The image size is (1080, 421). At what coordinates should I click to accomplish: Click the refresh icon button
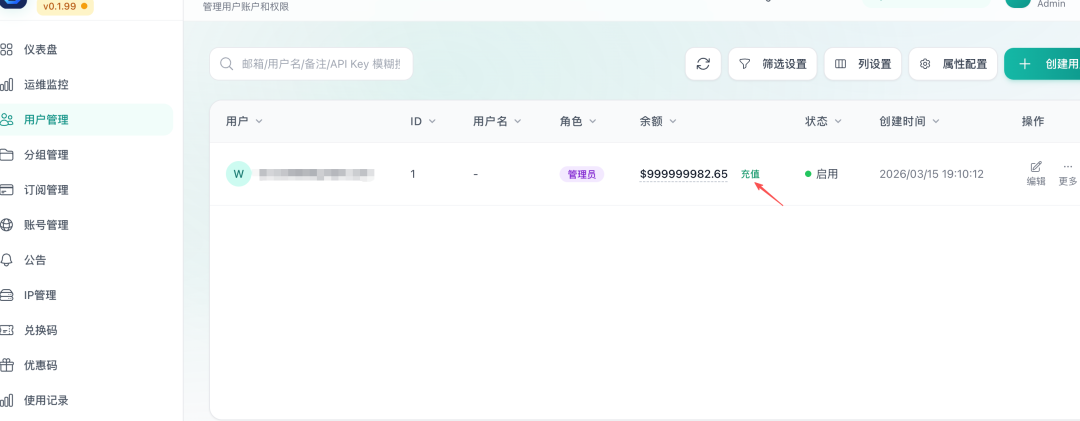[x=703, y=64]
